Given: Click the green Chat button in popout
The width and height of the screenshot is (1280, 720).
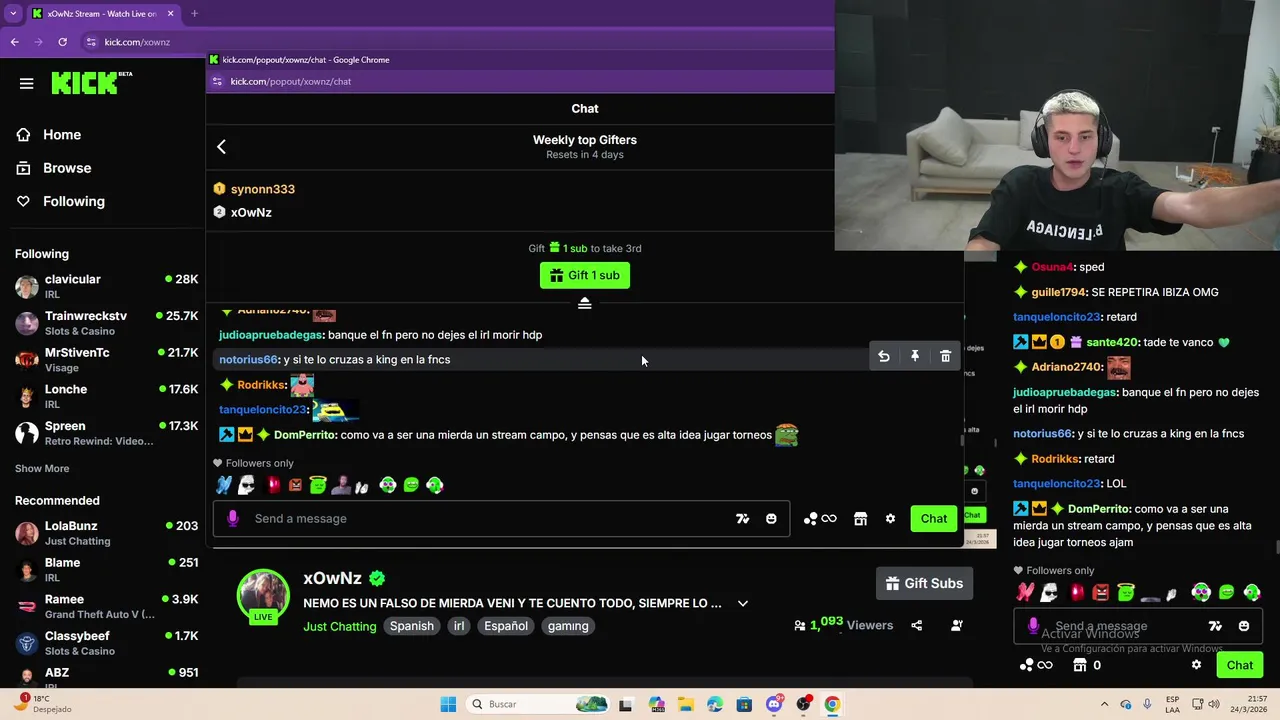Looking at the screenshot, I should (934, 518).
